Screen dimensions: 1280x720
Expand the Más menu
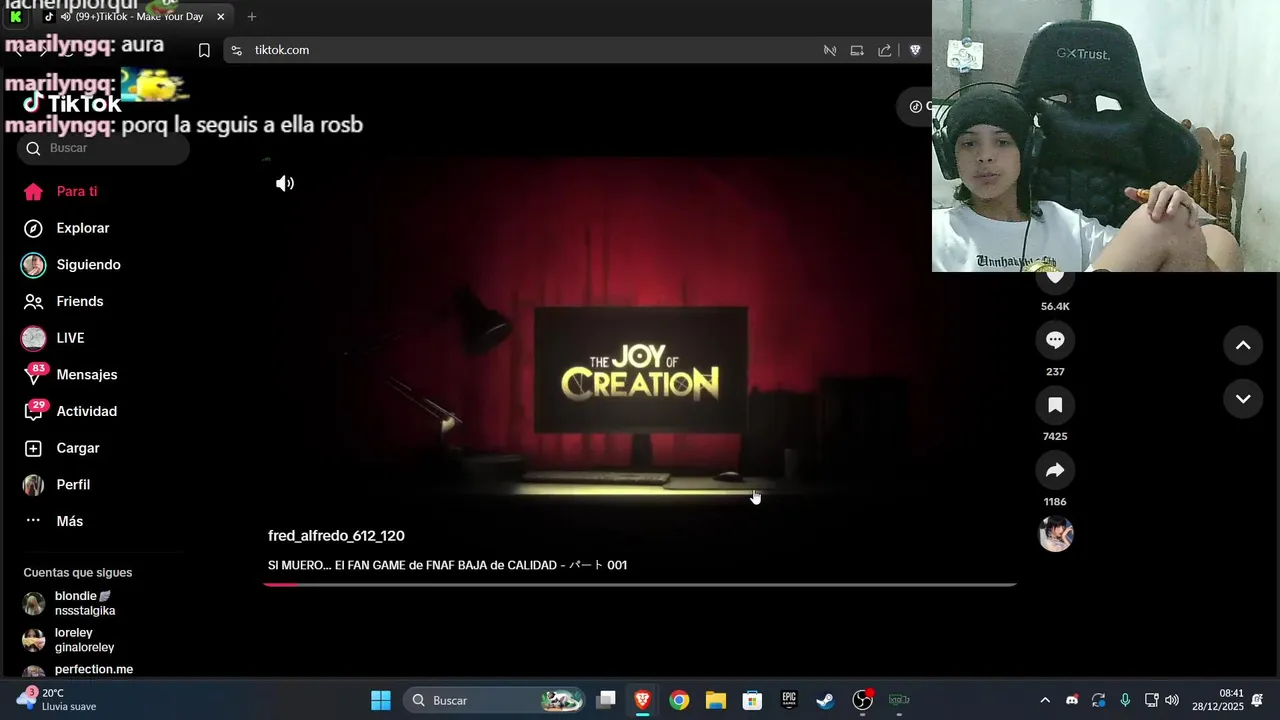(x=53, y=521)
